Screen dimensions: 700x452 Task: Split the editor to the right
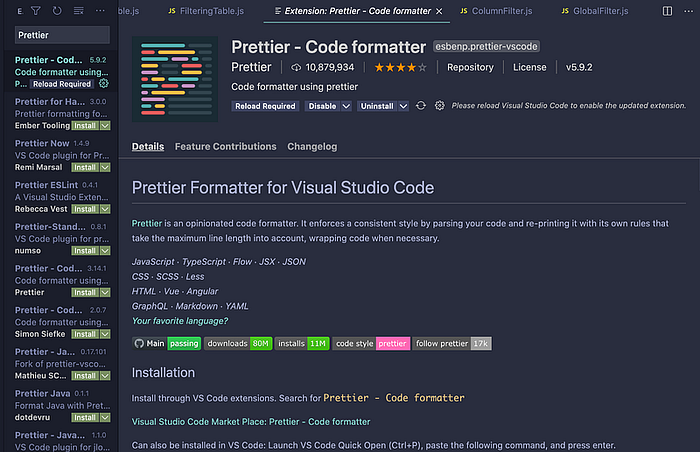(667, 11)
